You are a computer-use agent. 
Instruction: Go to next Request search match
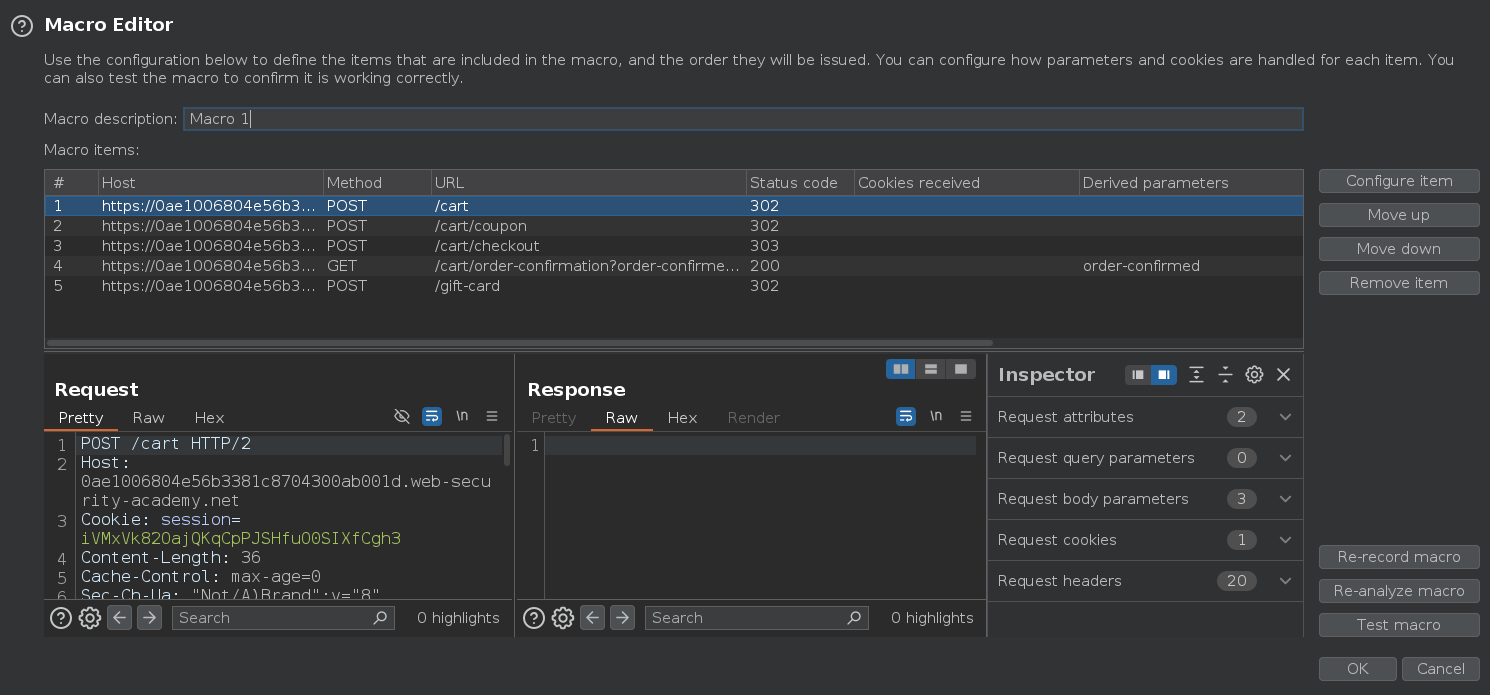click(x=149, y=618)
